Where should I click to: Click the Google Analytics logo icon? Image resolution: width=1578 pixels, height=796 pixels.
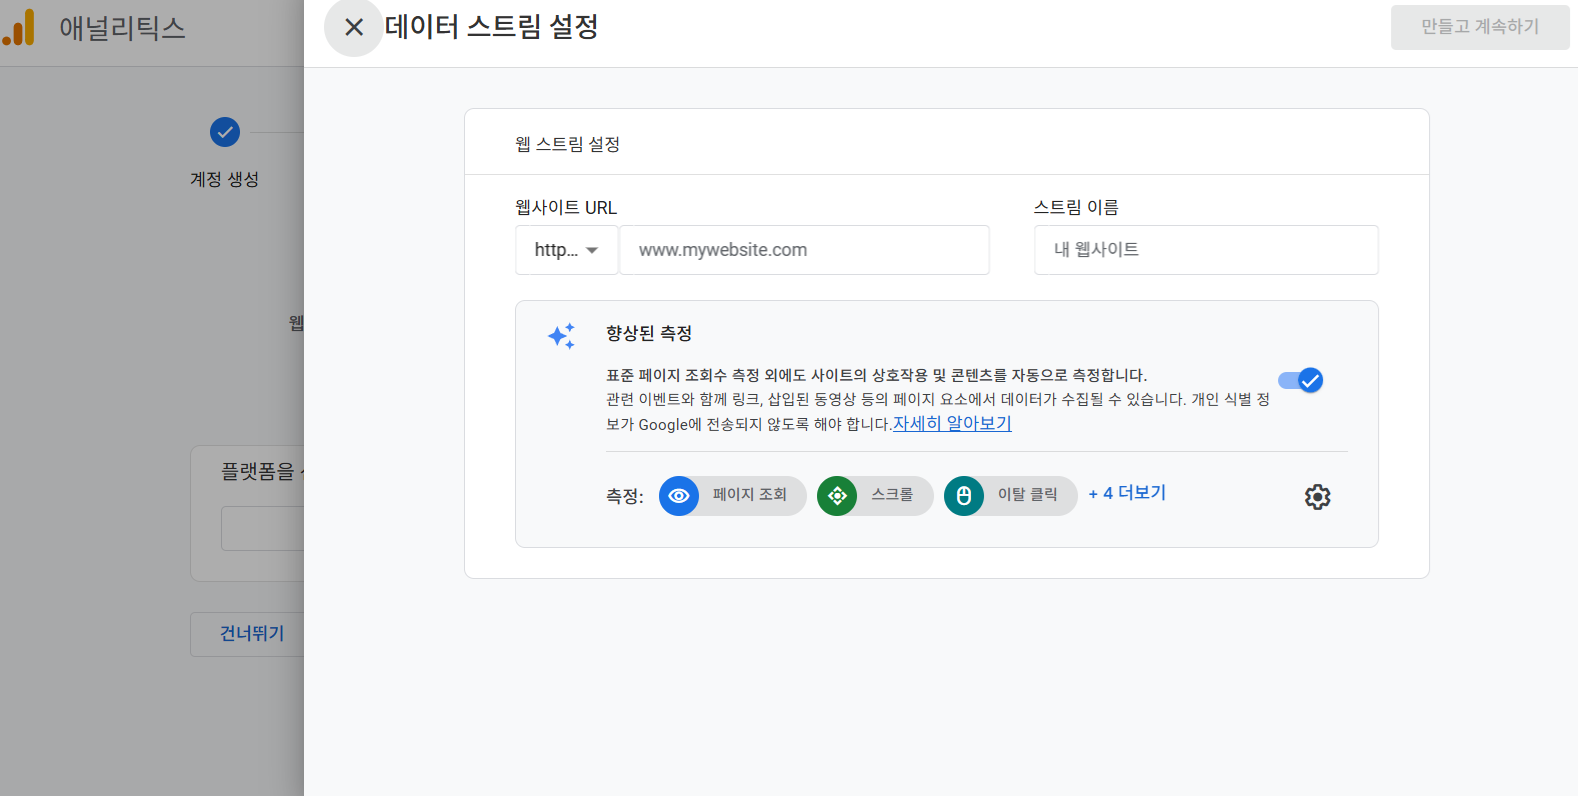pyautogui.click(x=19, y=28)
